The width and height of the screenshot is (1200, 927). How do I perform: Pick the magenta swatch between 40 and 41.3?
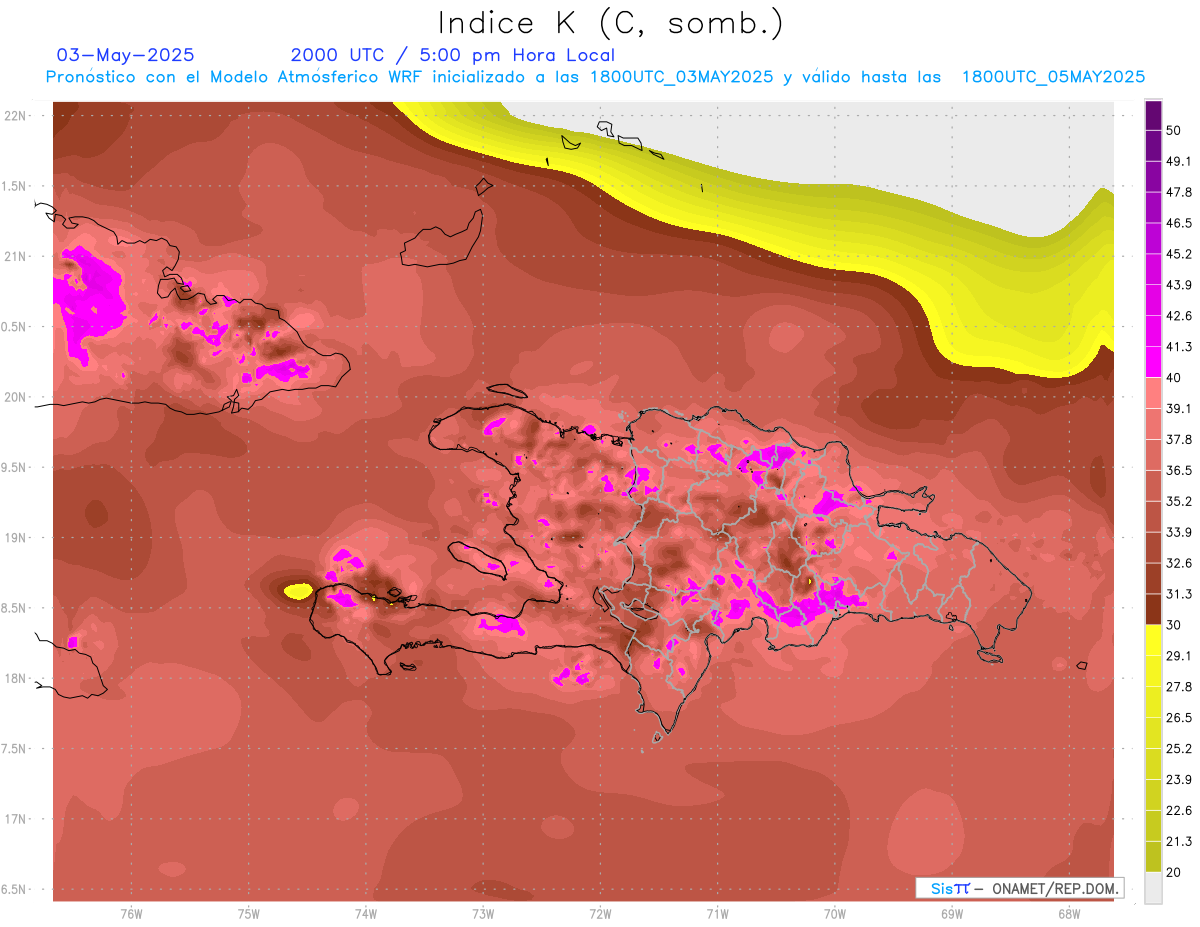pyautogui.click(x=1153, y=362)
